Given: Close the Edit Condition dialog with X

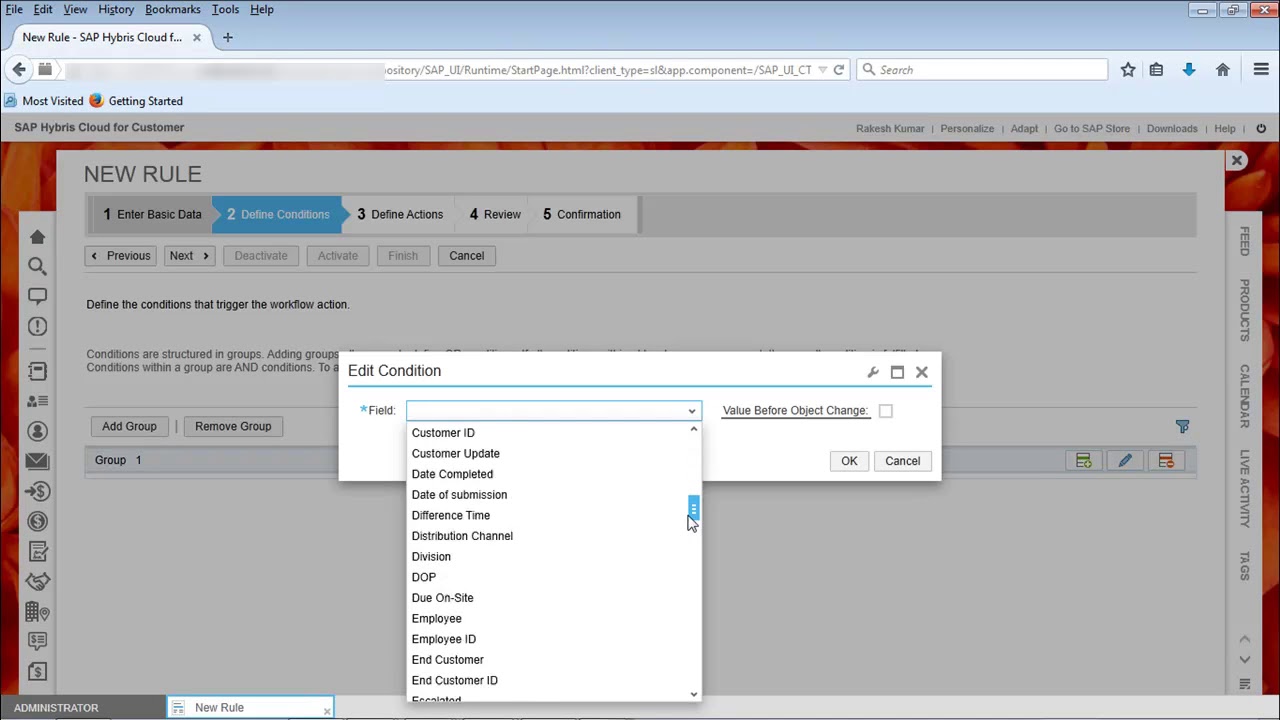Looking at the screenshot, I should pyautogui.click(x=922, y=372).
